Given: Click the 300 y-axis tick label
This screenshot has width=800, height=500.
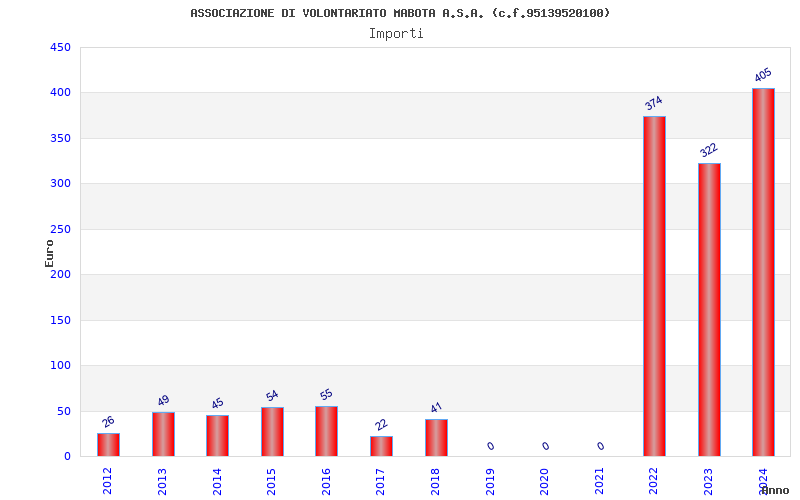Looking at the screenshot, I should coord(60,183).
